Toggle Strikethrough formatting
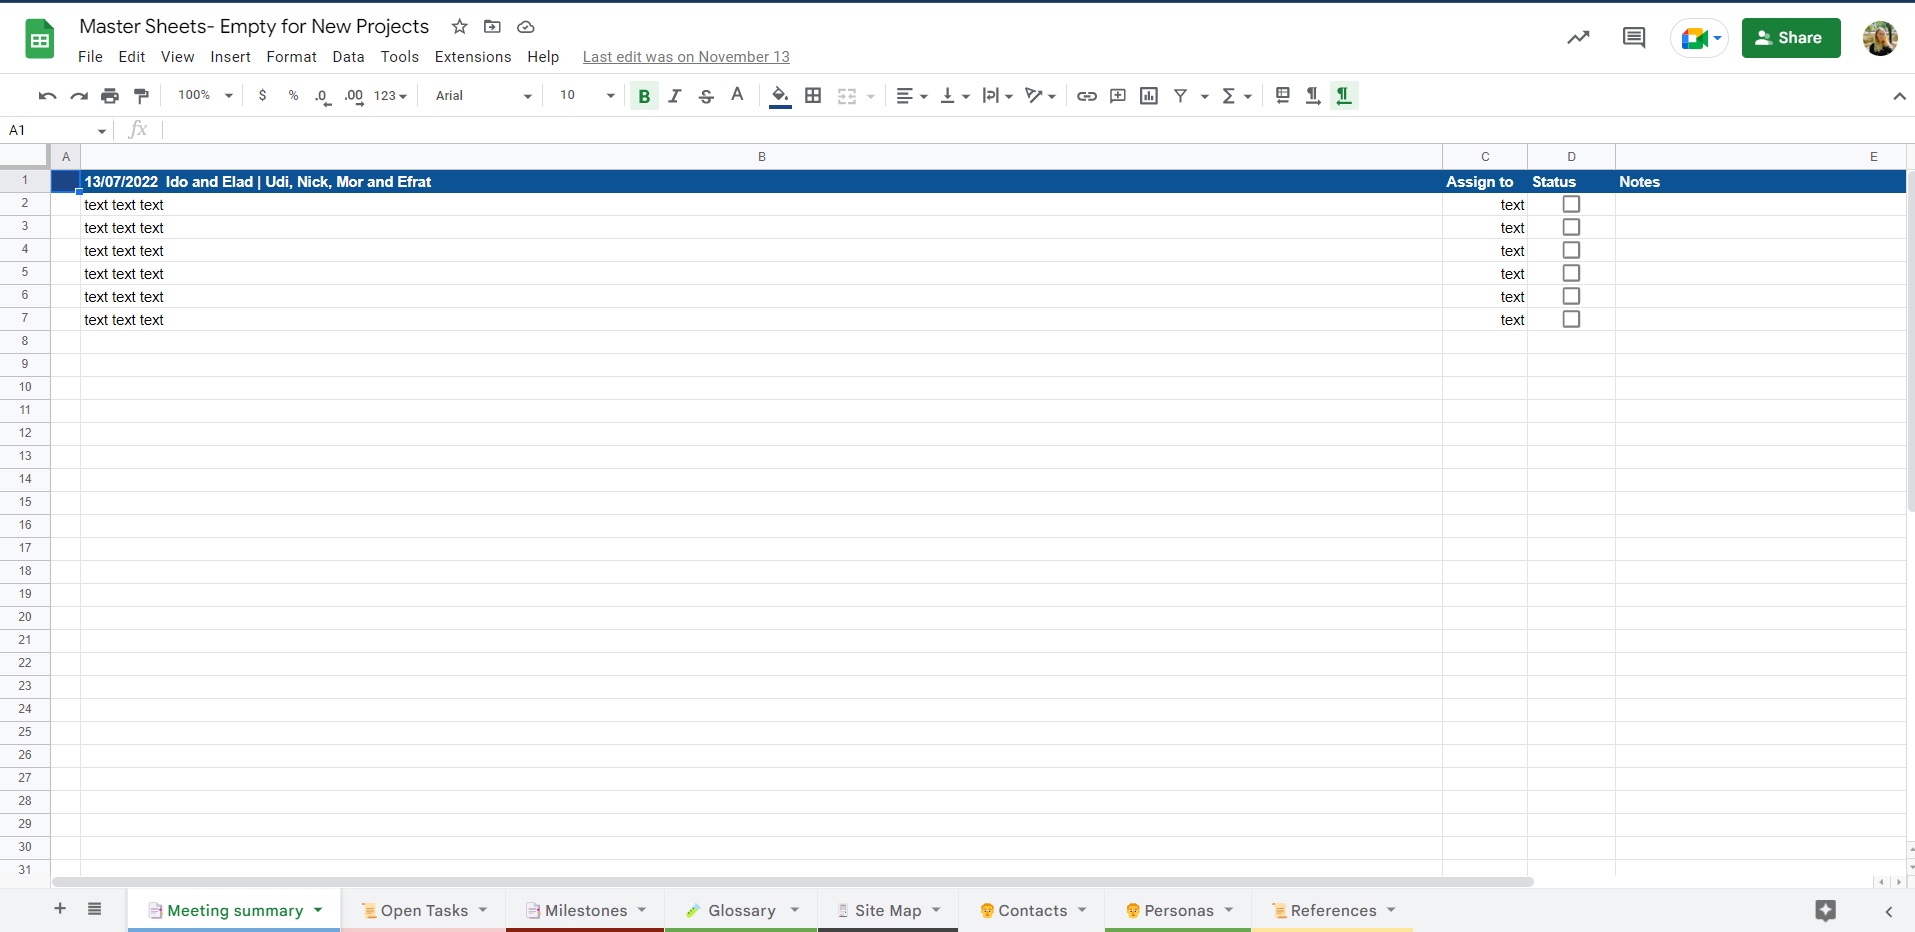The width and height of the screenshot is (1915, 932). pos(706,96)
